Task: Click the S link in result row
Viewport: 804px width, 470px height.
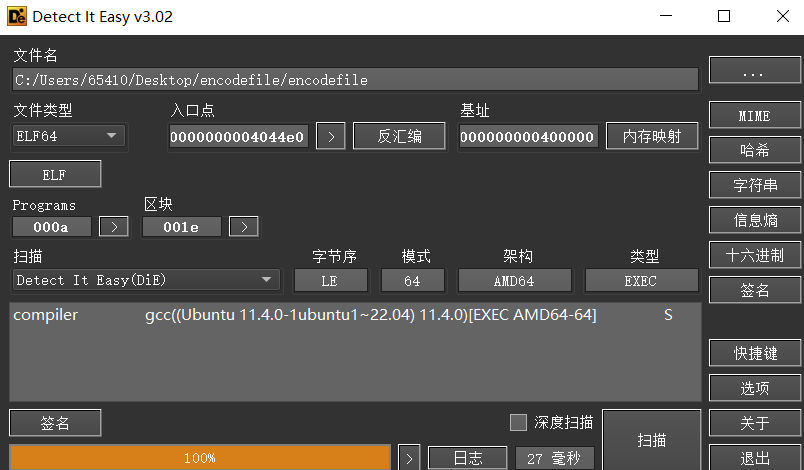Action: point(668,315)
